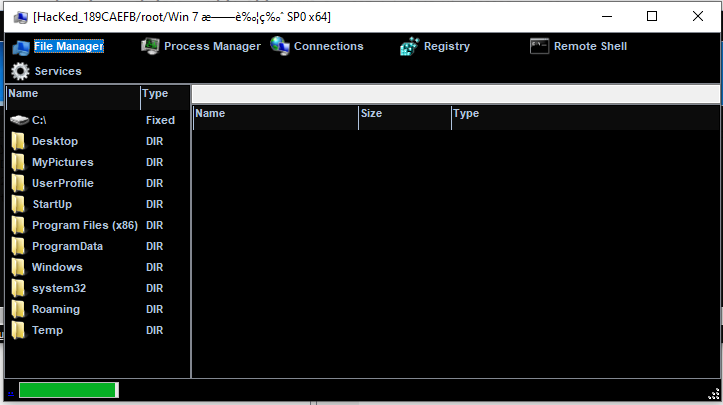
Task: Click the Process Manager icon
Action: [x=150, y=46]
